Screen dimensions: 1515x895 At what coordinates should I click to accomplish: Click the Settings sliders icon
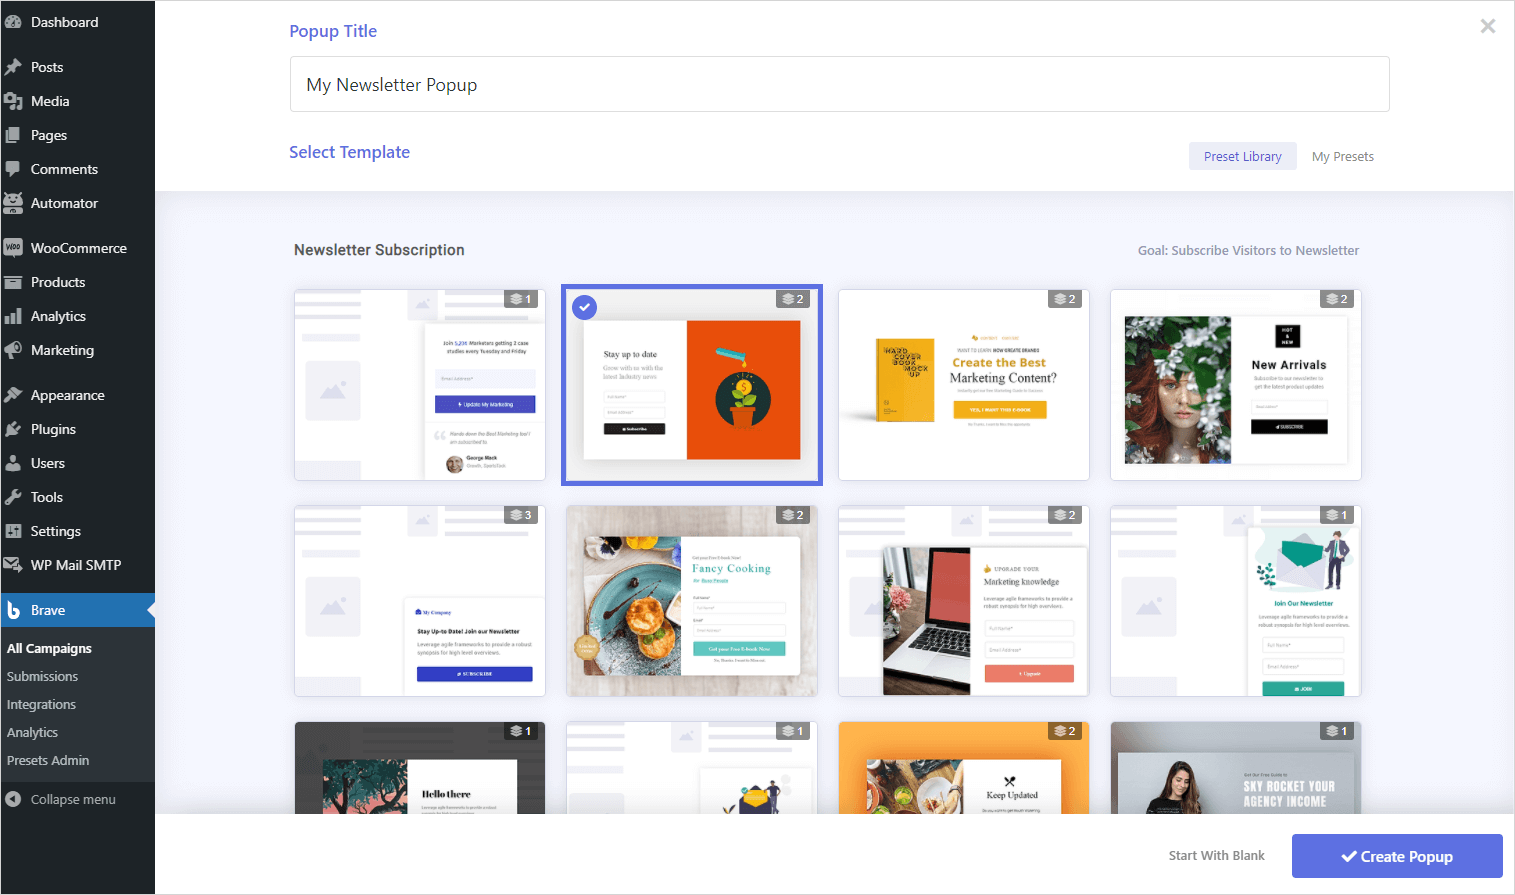click(13, 531)
